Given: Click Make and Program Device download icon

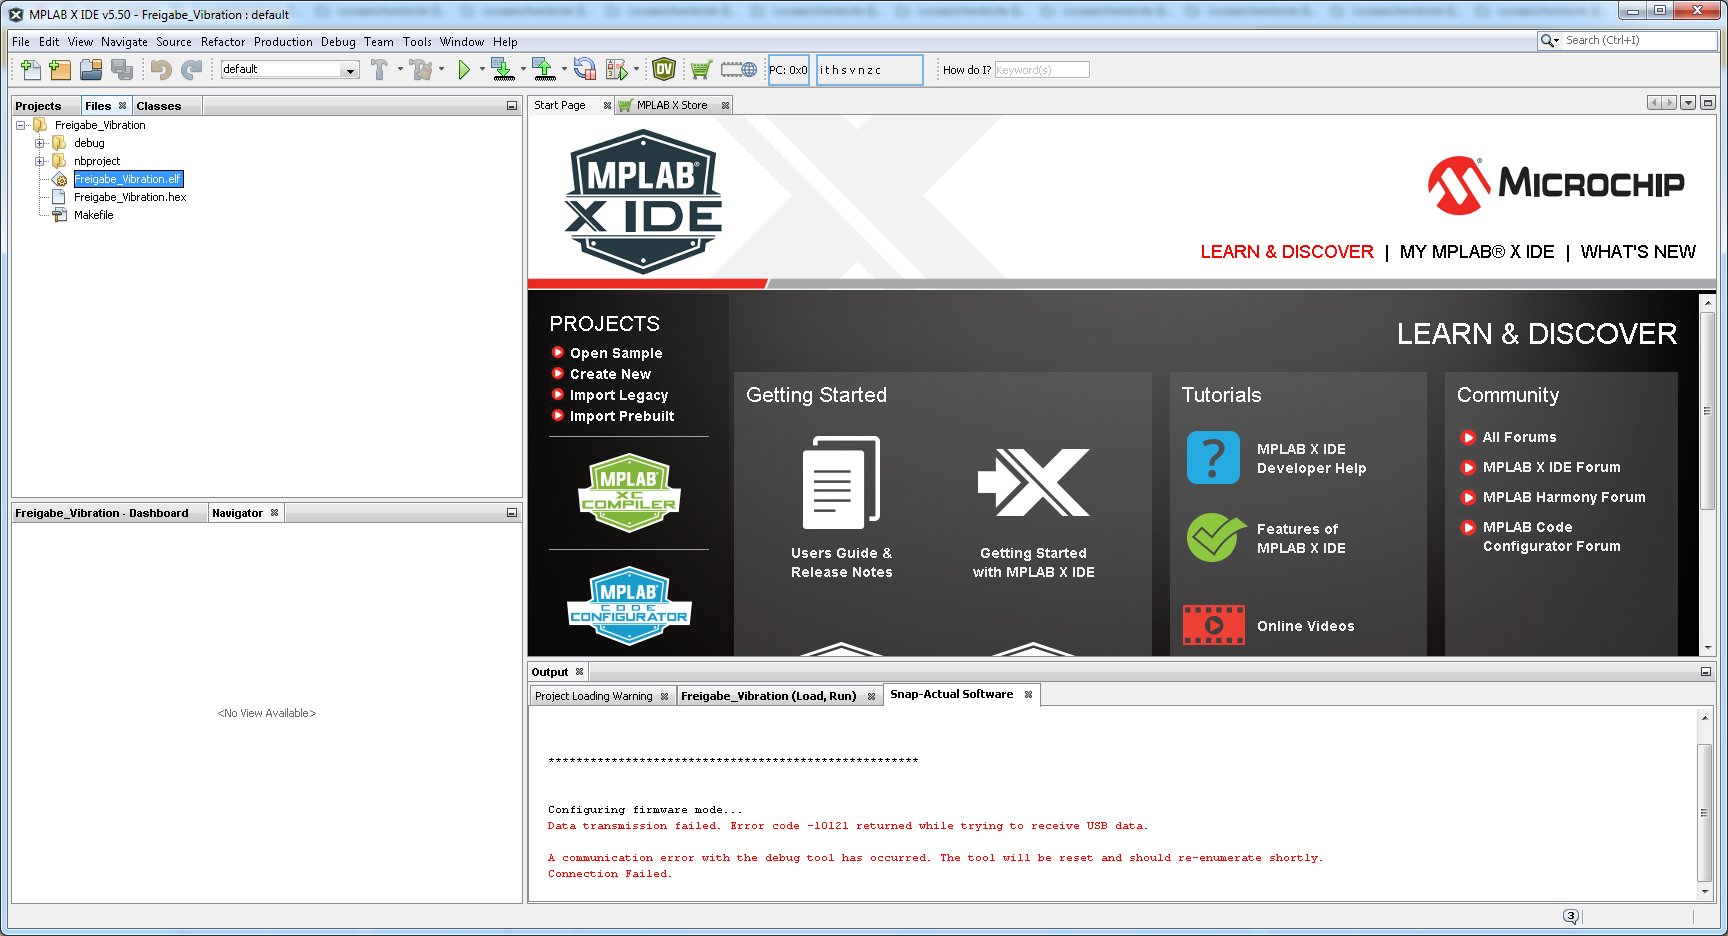Looking at the screenshot, I should pos(503,69).
